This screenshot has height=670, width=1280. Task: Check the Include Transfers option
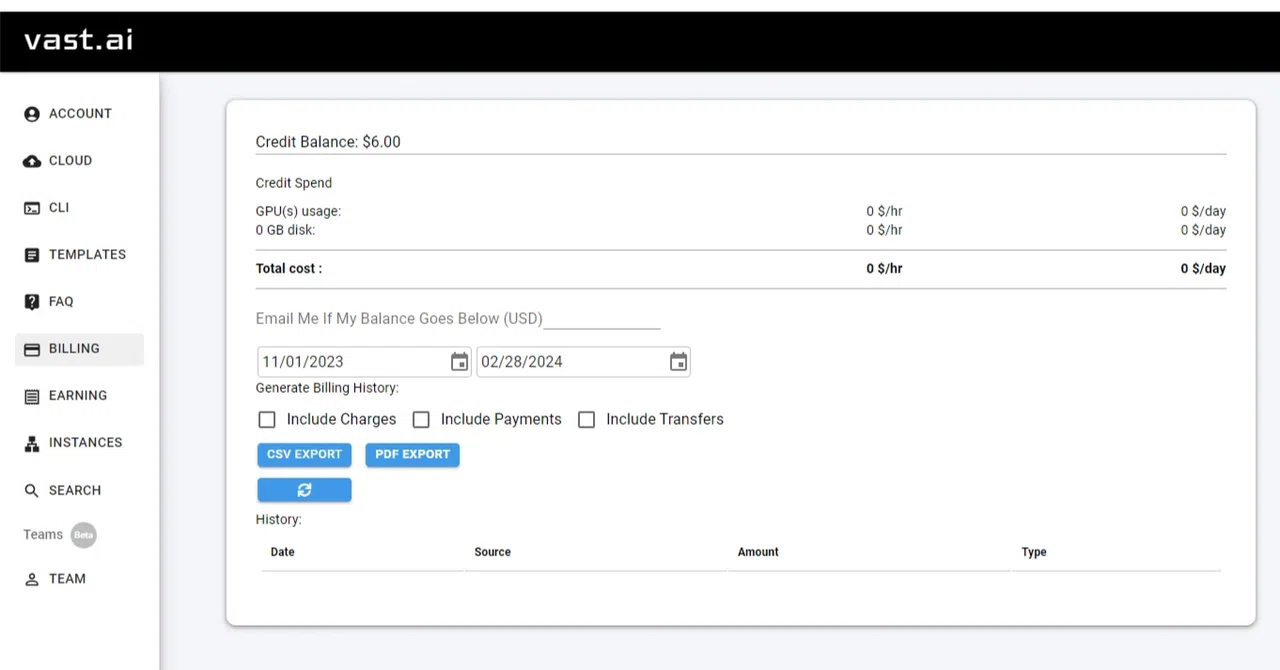[x=587, y=420]
